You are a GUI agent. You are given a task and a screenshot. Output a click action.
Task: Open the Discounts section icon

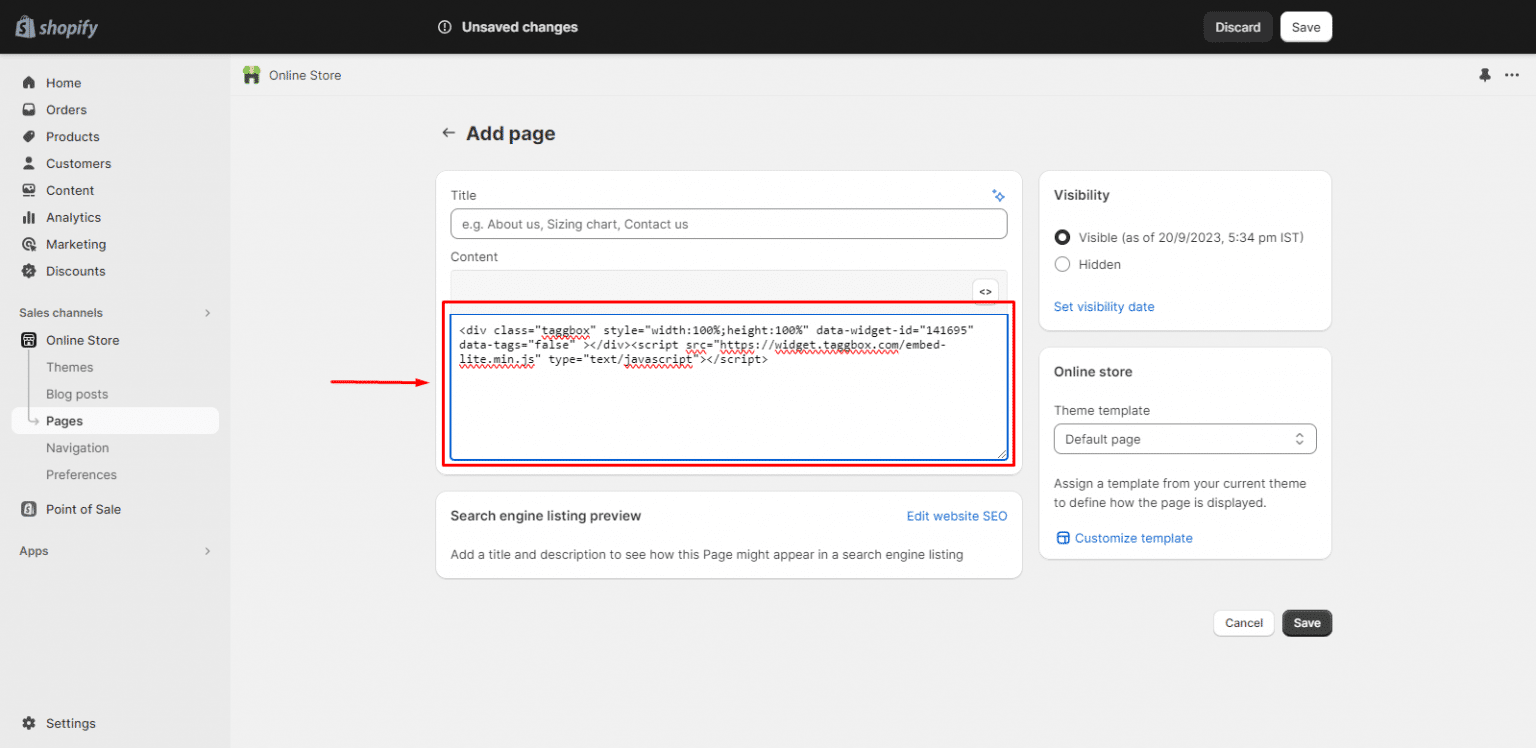(29, 271)
